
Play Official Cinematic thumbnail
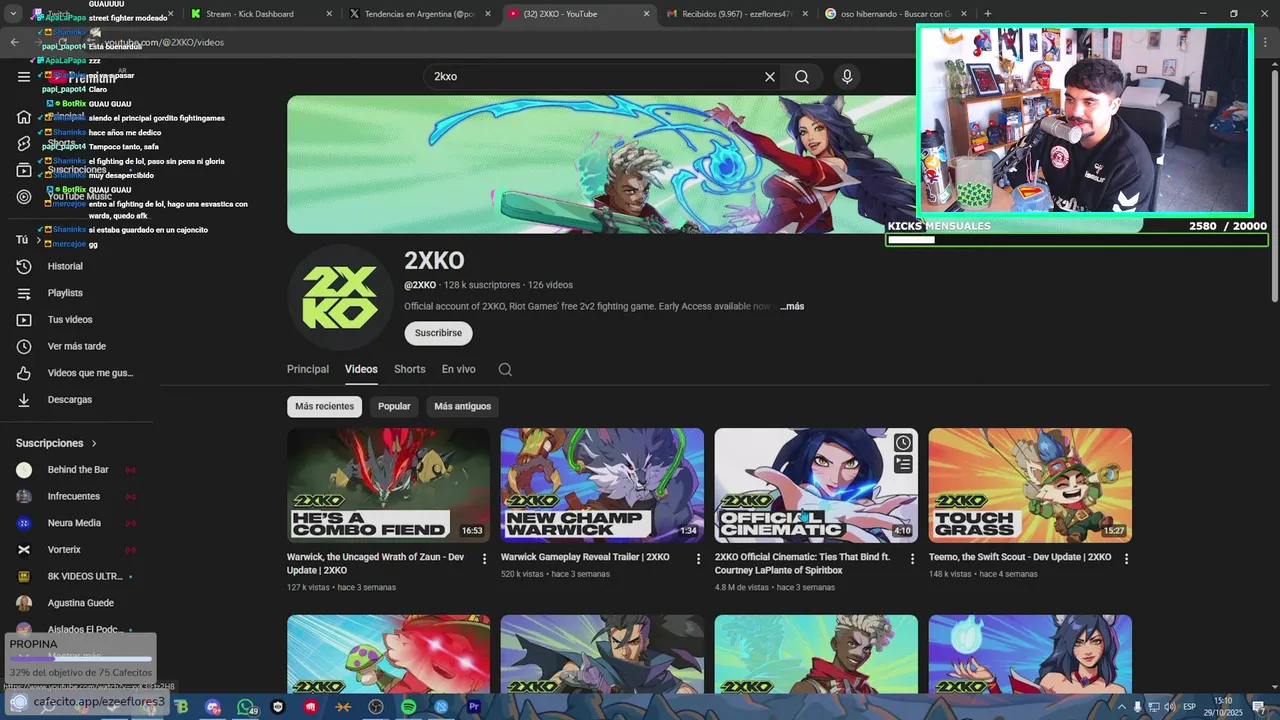816,486
